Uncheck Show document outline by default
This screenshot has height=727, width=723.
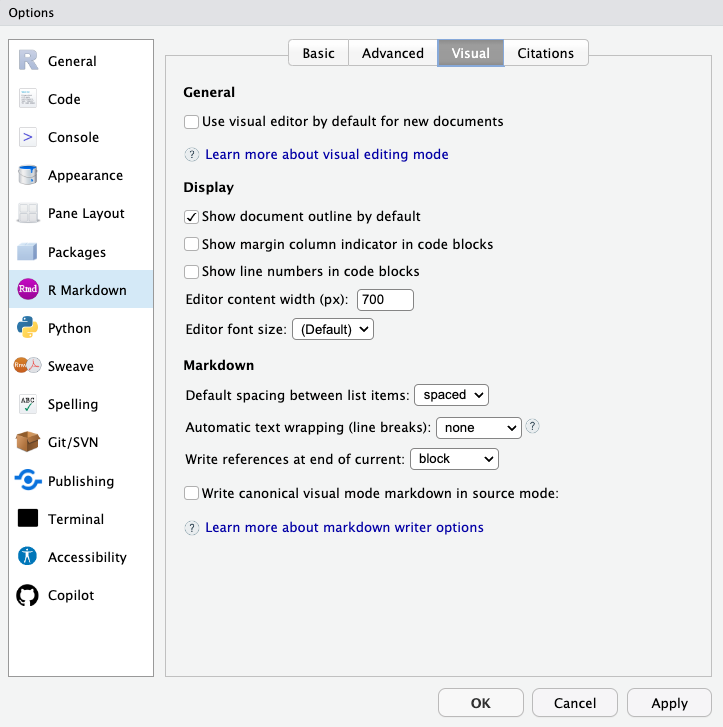click(x=192, y=216)
